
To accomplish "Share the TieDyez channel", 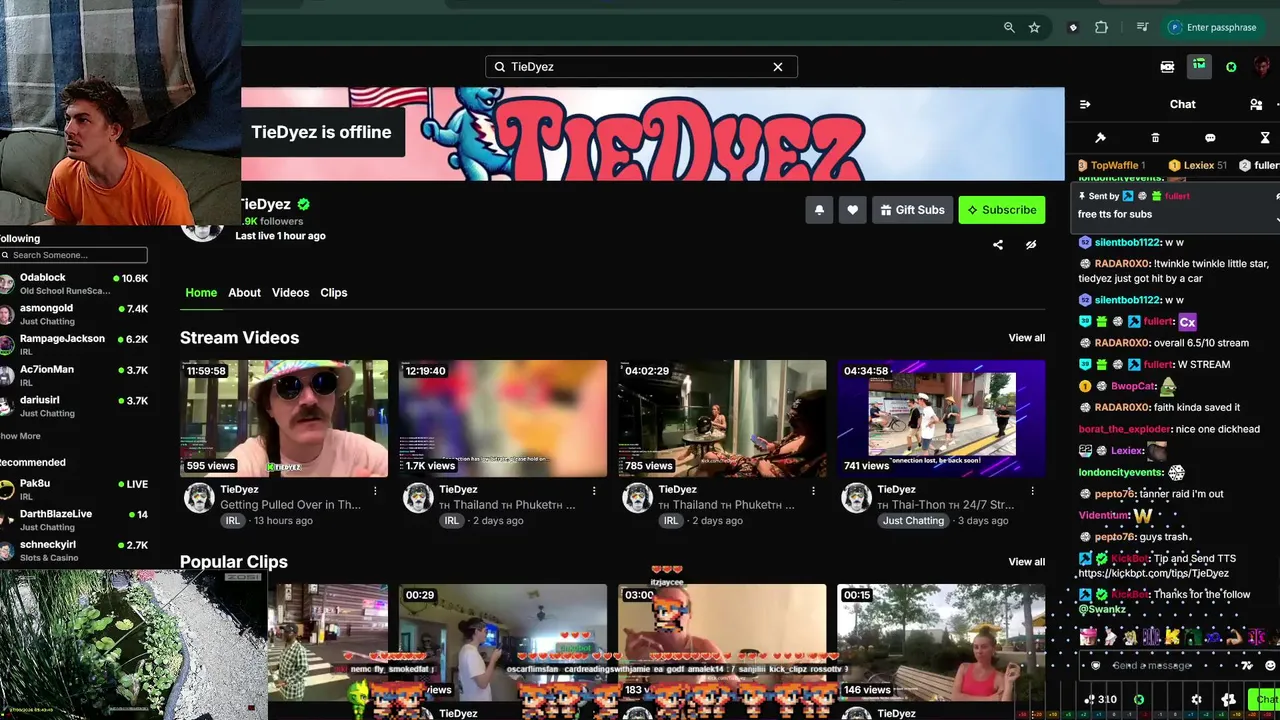I will pyautogui.click(x=997, y=245).
